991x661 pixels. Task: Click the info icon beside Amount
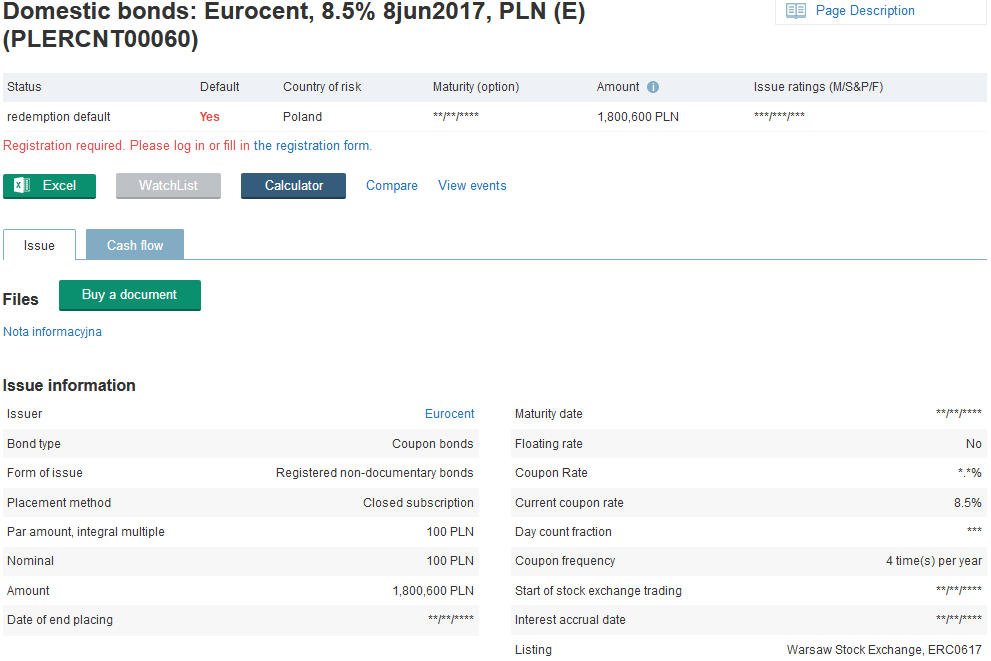tap(653, 87)
